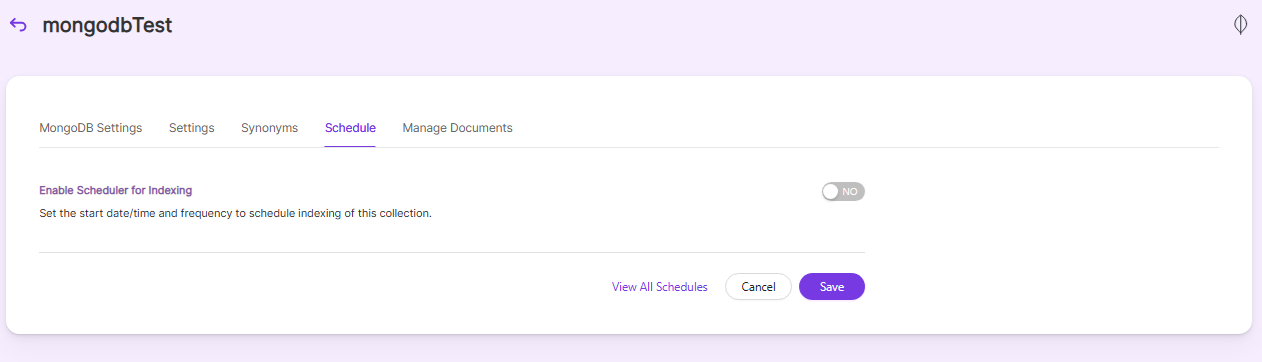Click the Enable Scheduler for Indexing label
The height and width of the screenshot is (362, 1262).
[x=115, y=190]
